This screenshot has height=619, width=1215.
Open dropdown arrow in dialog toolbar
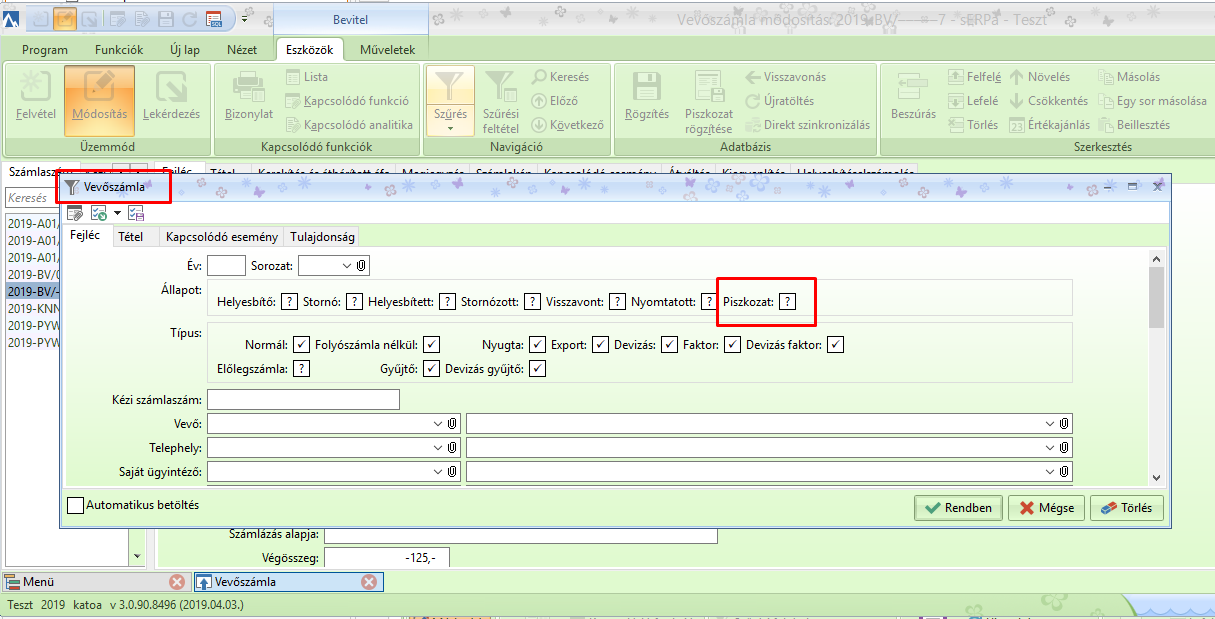(116, 212)
